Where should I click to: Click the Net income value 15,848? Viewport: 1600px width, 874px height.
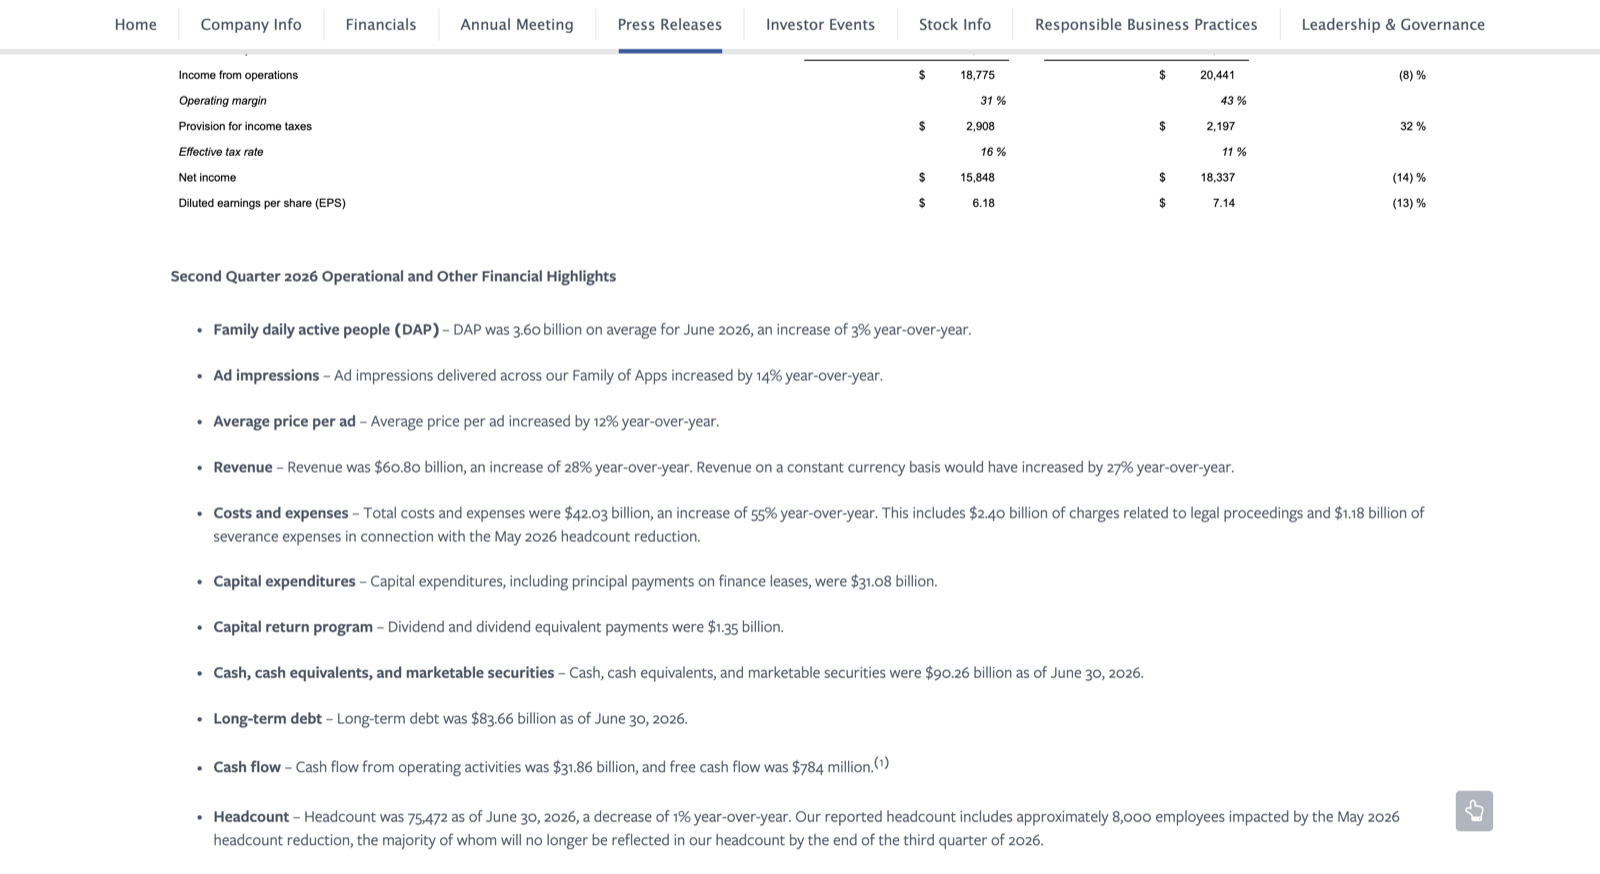pyautogui.click(x=977, y=177)
